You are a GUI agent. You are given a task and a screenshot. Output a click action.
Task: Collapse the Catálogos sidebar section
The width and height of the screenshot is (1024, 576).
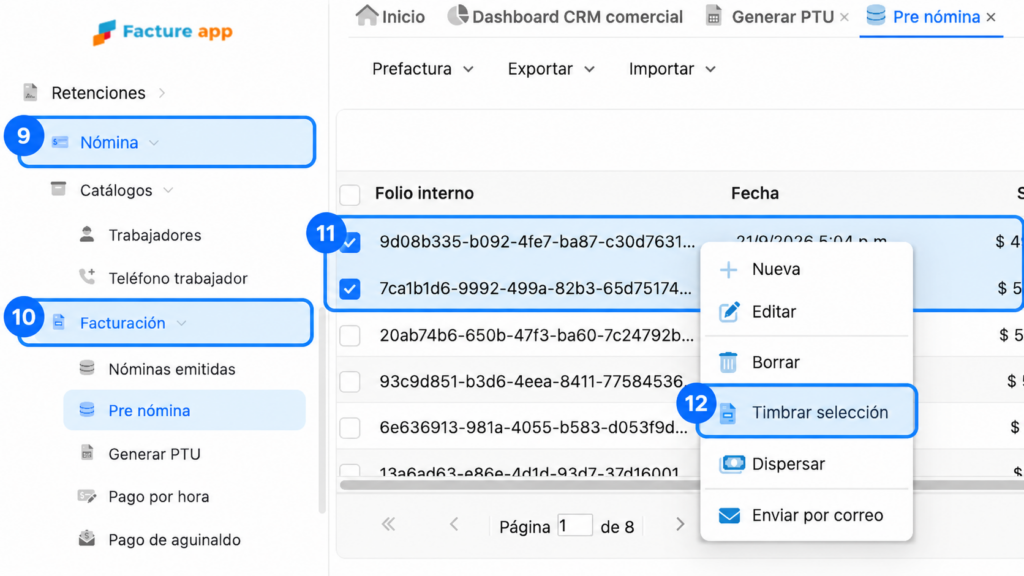point(168,190)
